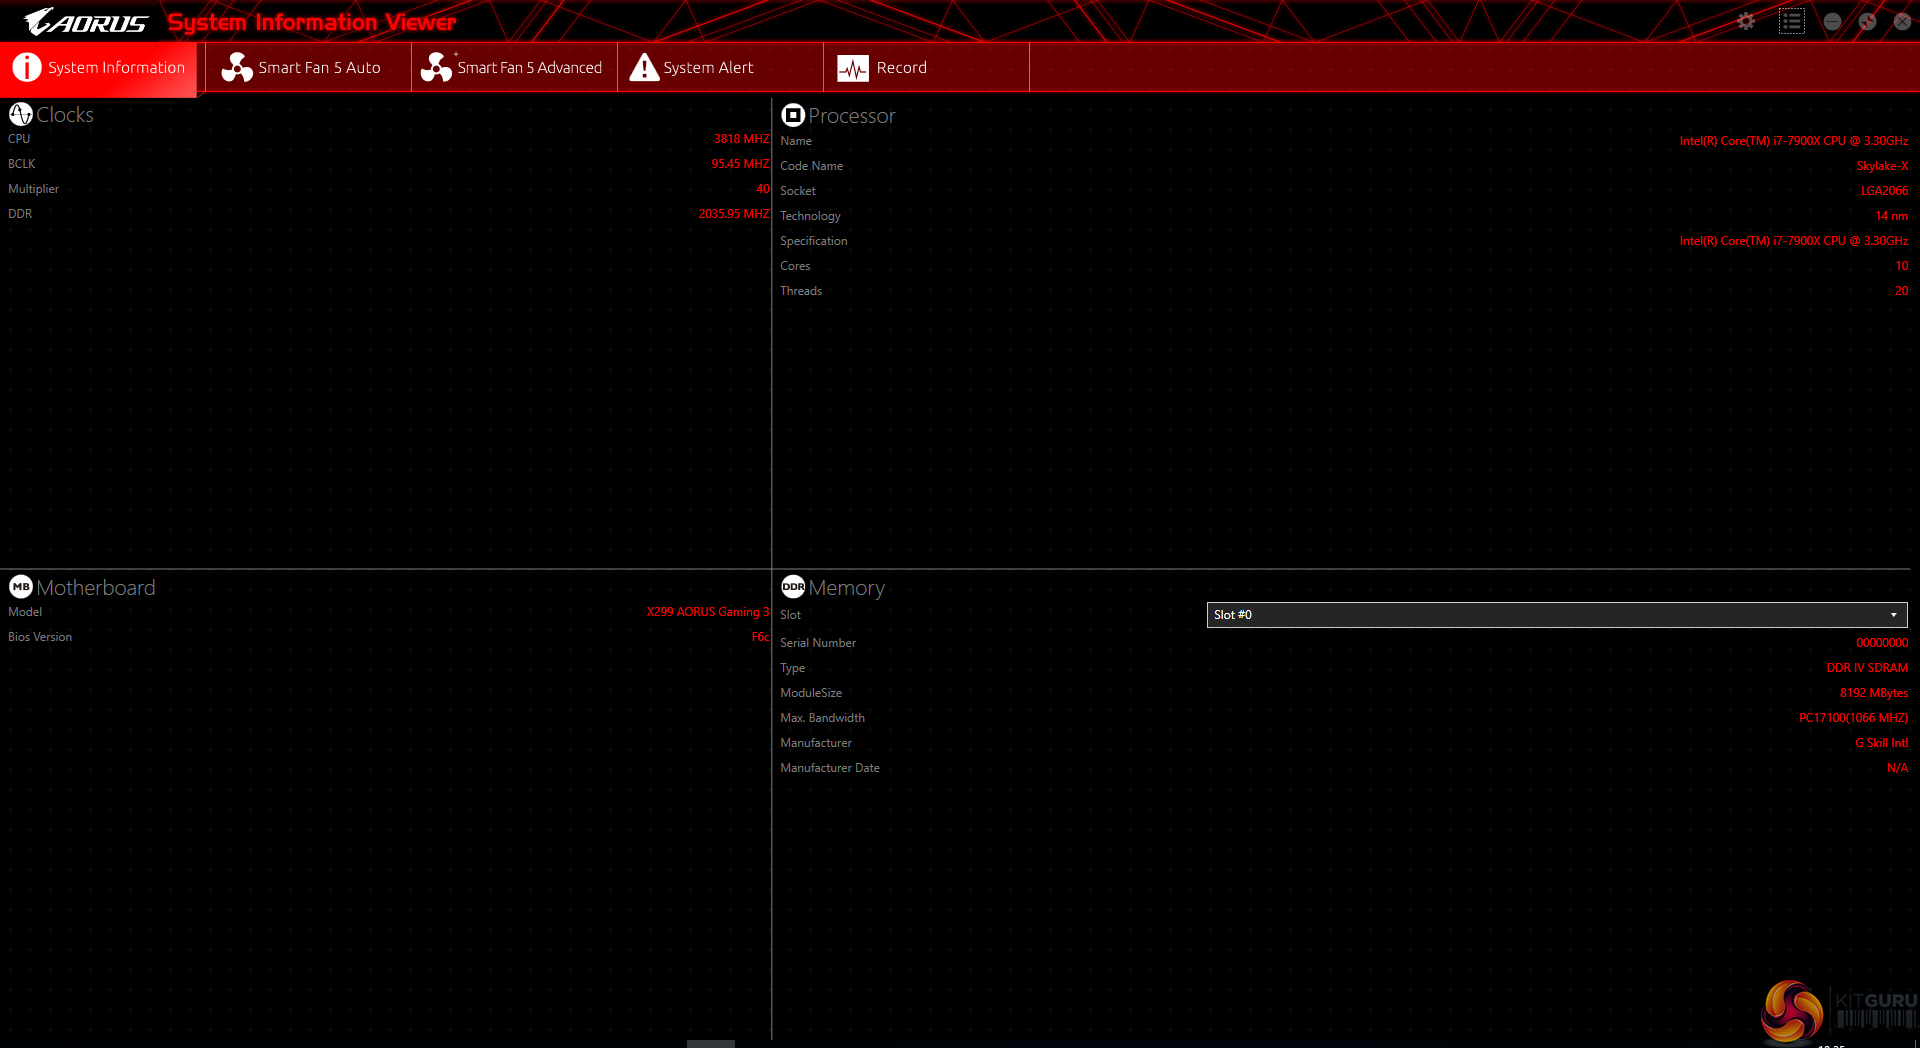This screenshot has height=1048, width=1920.
Task: Select the serial number value 00000000
Action: [x=1882, y=643]
